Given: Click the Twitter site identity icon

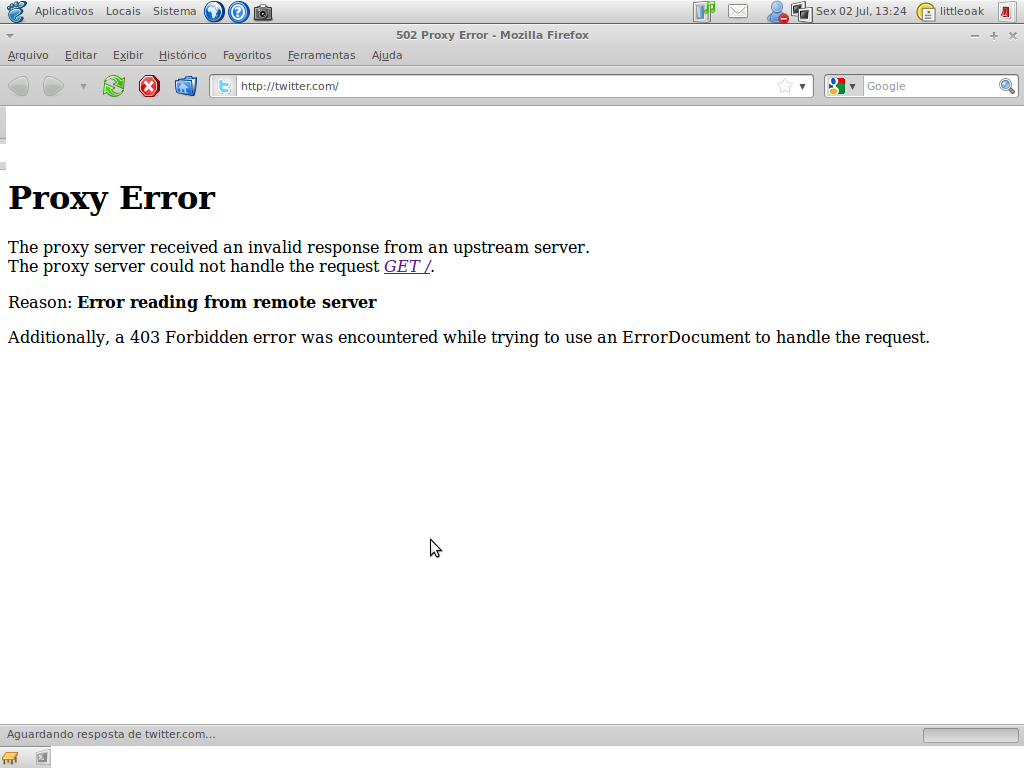Looking at the screenshot, I should click(224, 86).
